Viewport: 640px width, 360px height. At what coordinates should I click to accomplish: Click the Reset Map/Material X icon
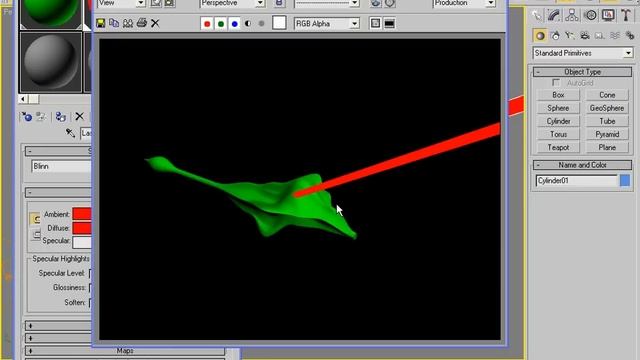(79, 117)
